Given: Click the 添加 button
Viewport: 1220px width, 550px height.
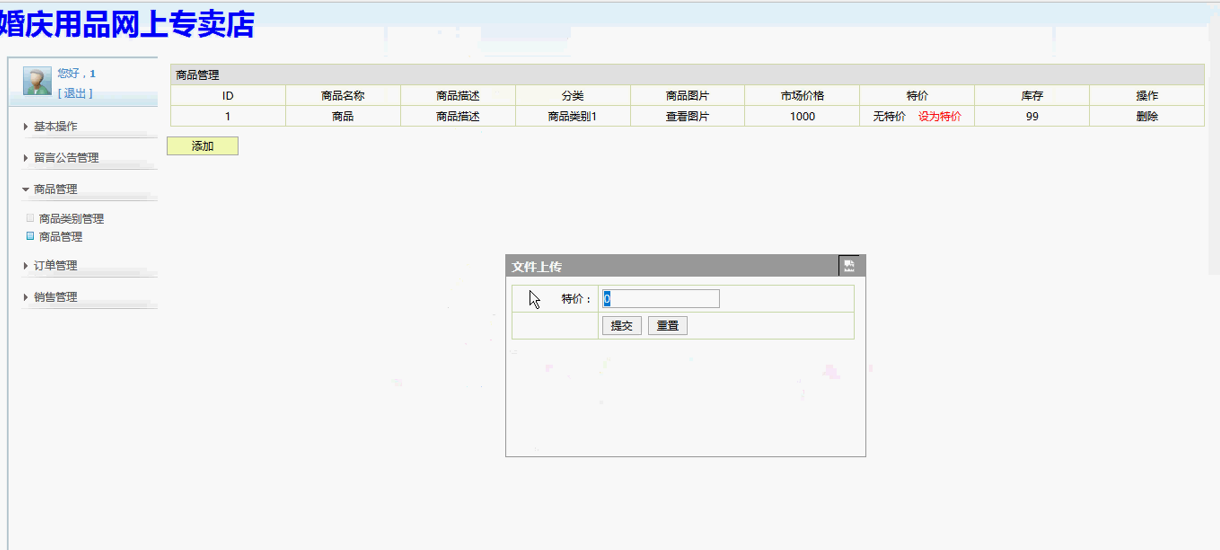Looking at the screenshot, I should [x=202, y=146].
